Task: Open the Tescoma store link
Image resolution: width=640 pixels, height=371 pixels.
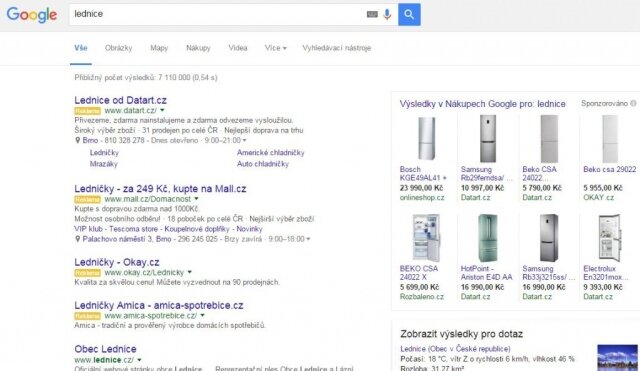Action: (133, 229)
